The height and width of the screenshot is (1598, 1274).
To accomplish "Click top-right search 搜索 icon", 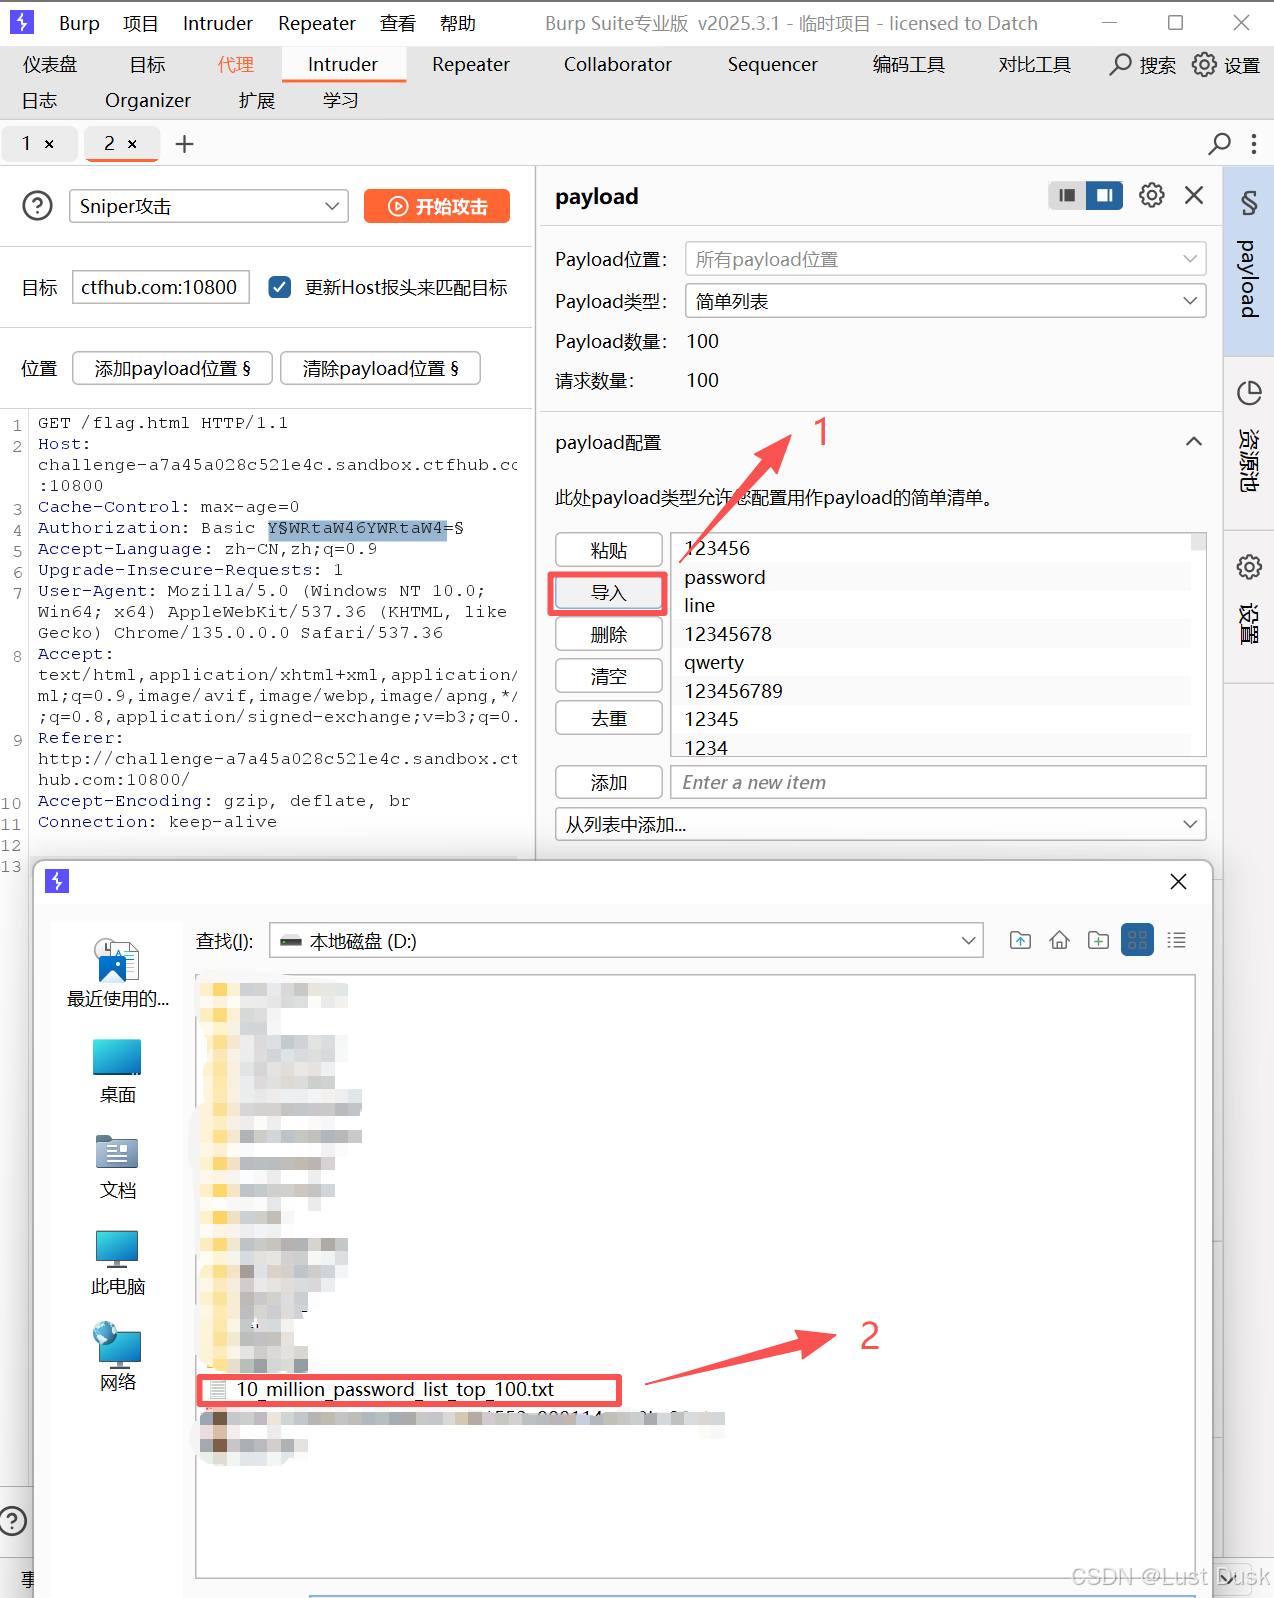I will coord(1142,65).
